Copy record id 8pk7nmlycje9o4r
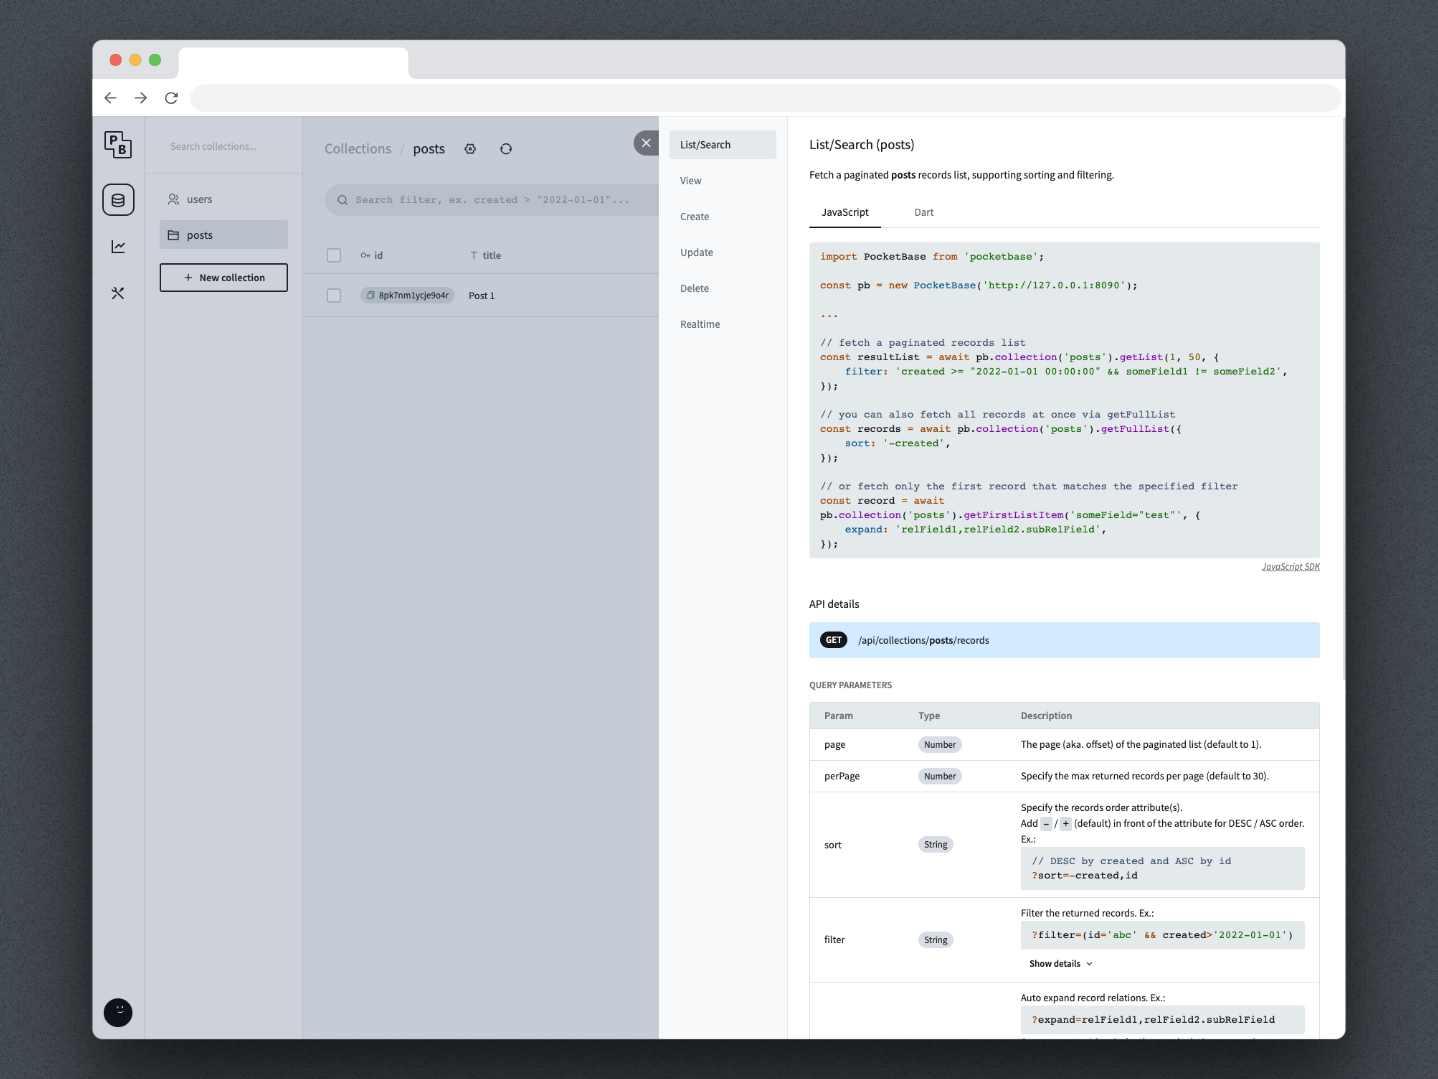 407,295
